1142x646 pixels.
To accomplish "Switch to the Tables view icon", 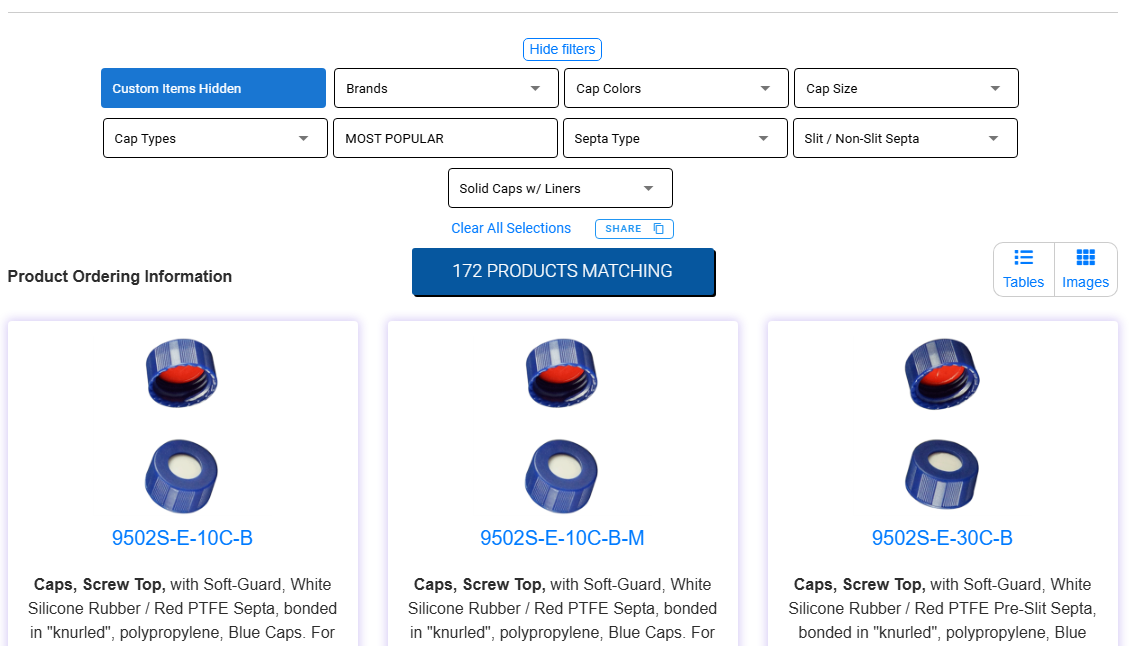I will click(1023, 269).
